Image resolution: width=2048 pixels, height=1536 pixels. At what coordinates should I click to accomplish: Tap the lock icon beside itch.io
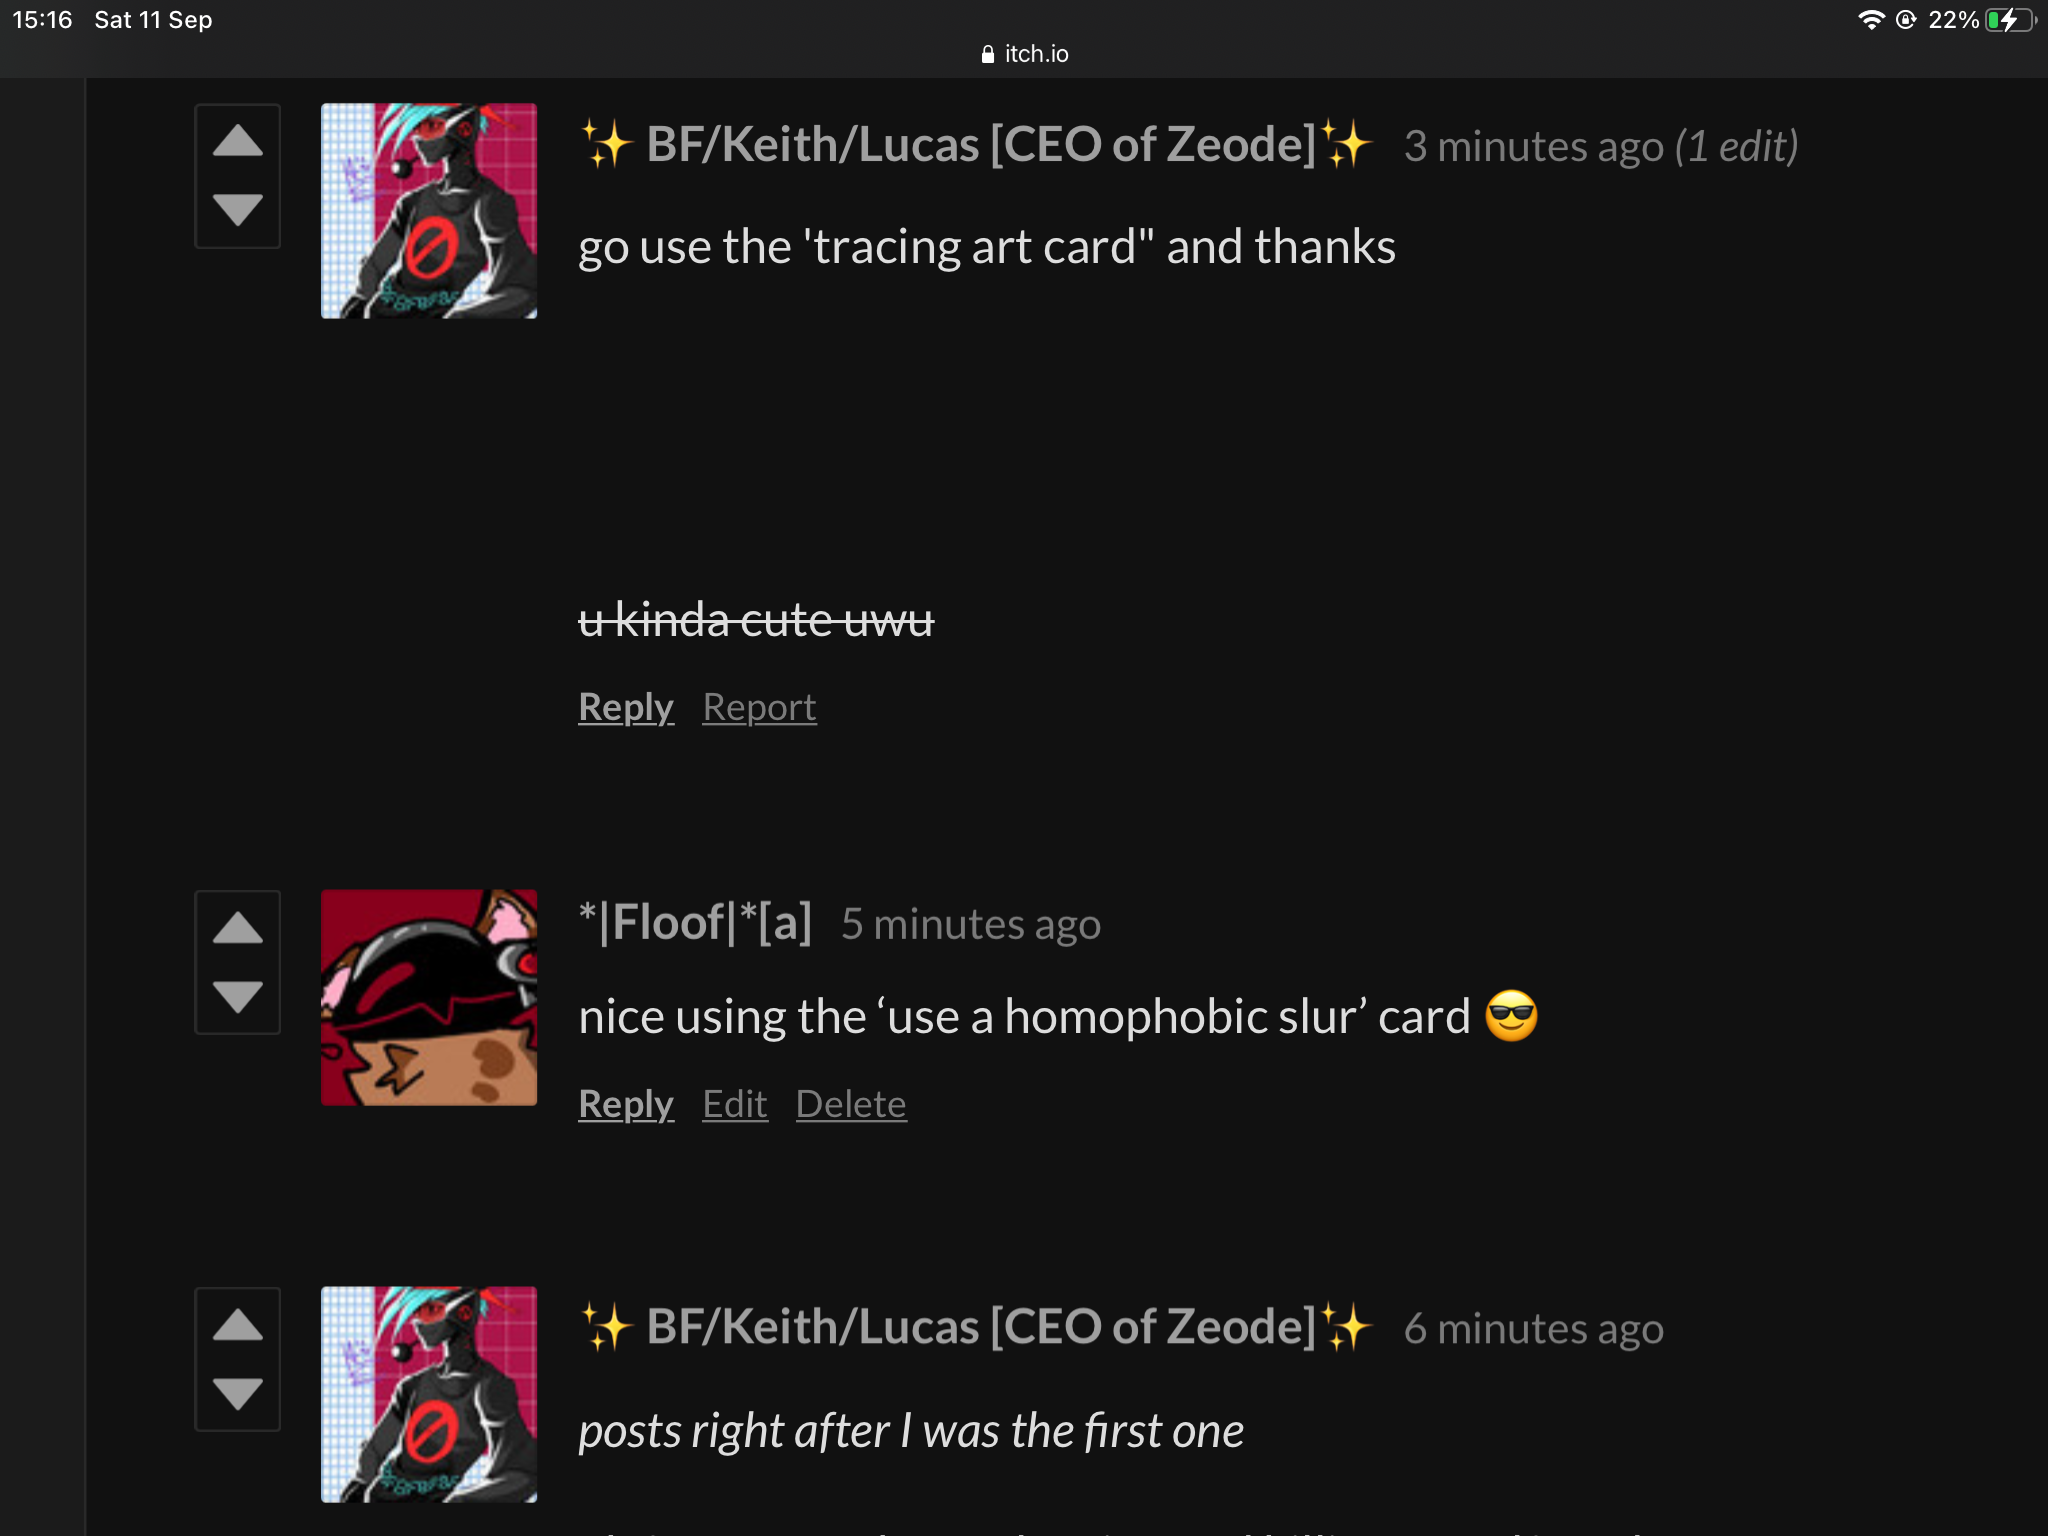pyautogui.click(x=987, y=54)
